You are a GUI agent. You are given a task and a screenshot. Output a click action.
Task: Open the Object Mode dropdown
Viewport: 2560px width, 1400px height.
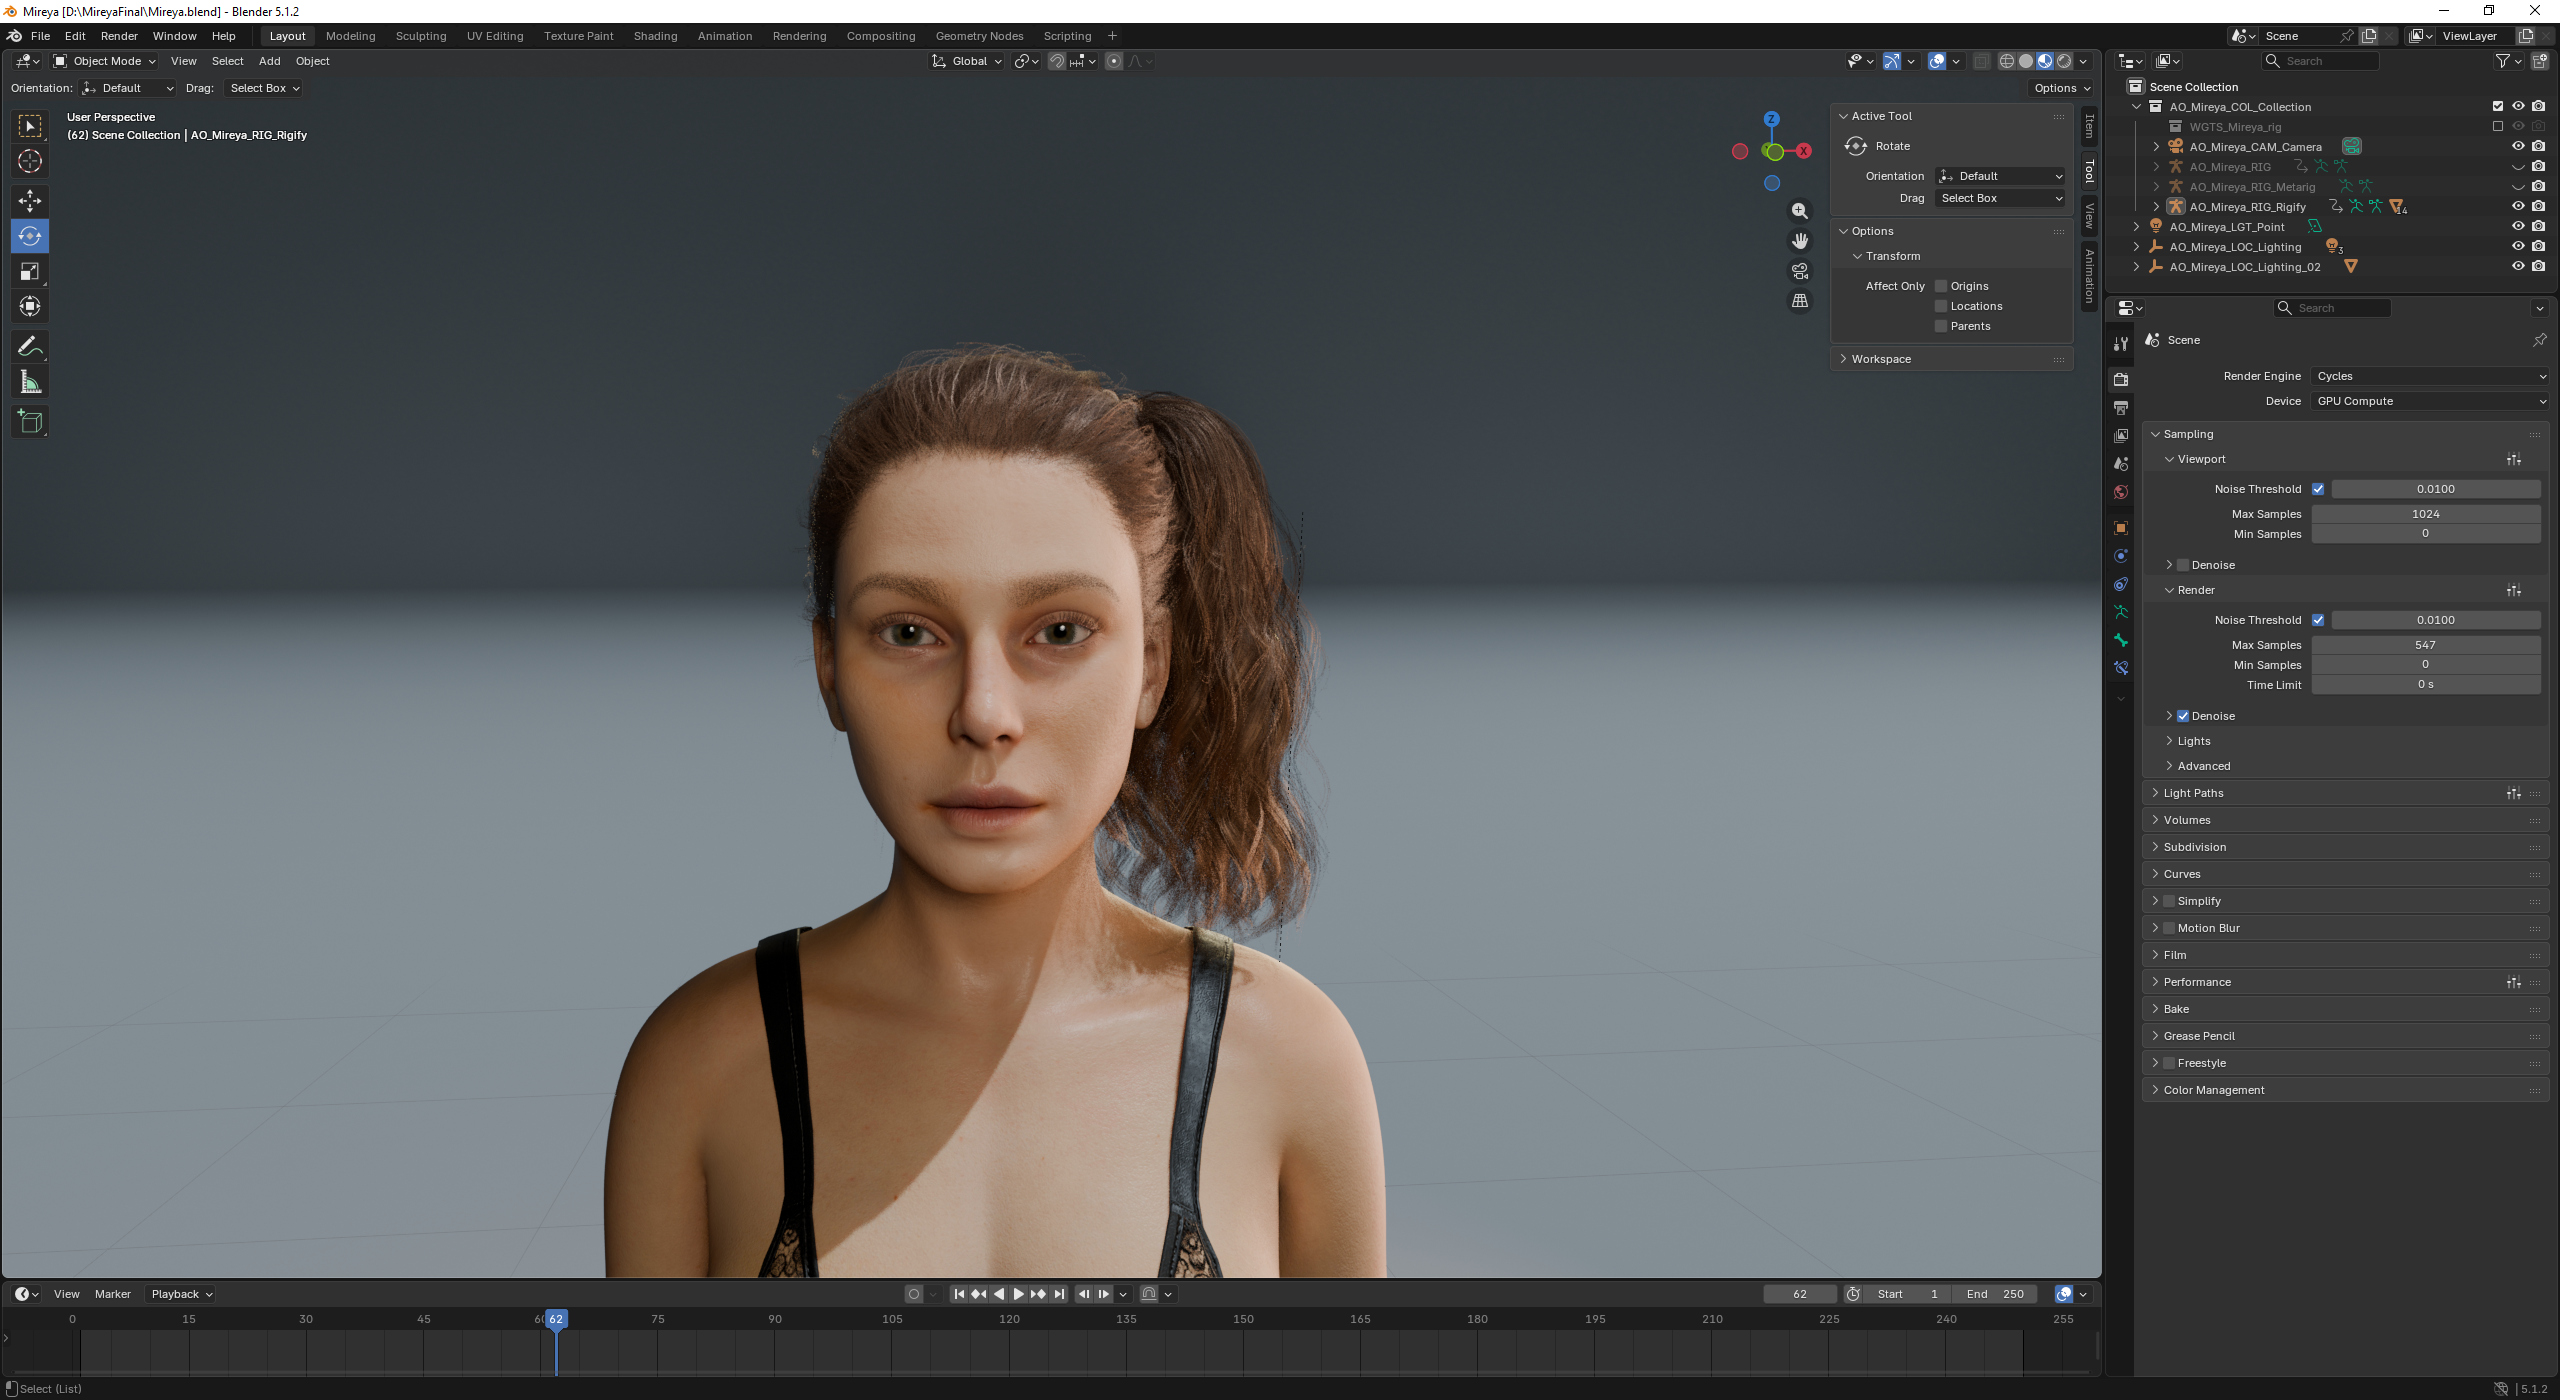(104, 61)
